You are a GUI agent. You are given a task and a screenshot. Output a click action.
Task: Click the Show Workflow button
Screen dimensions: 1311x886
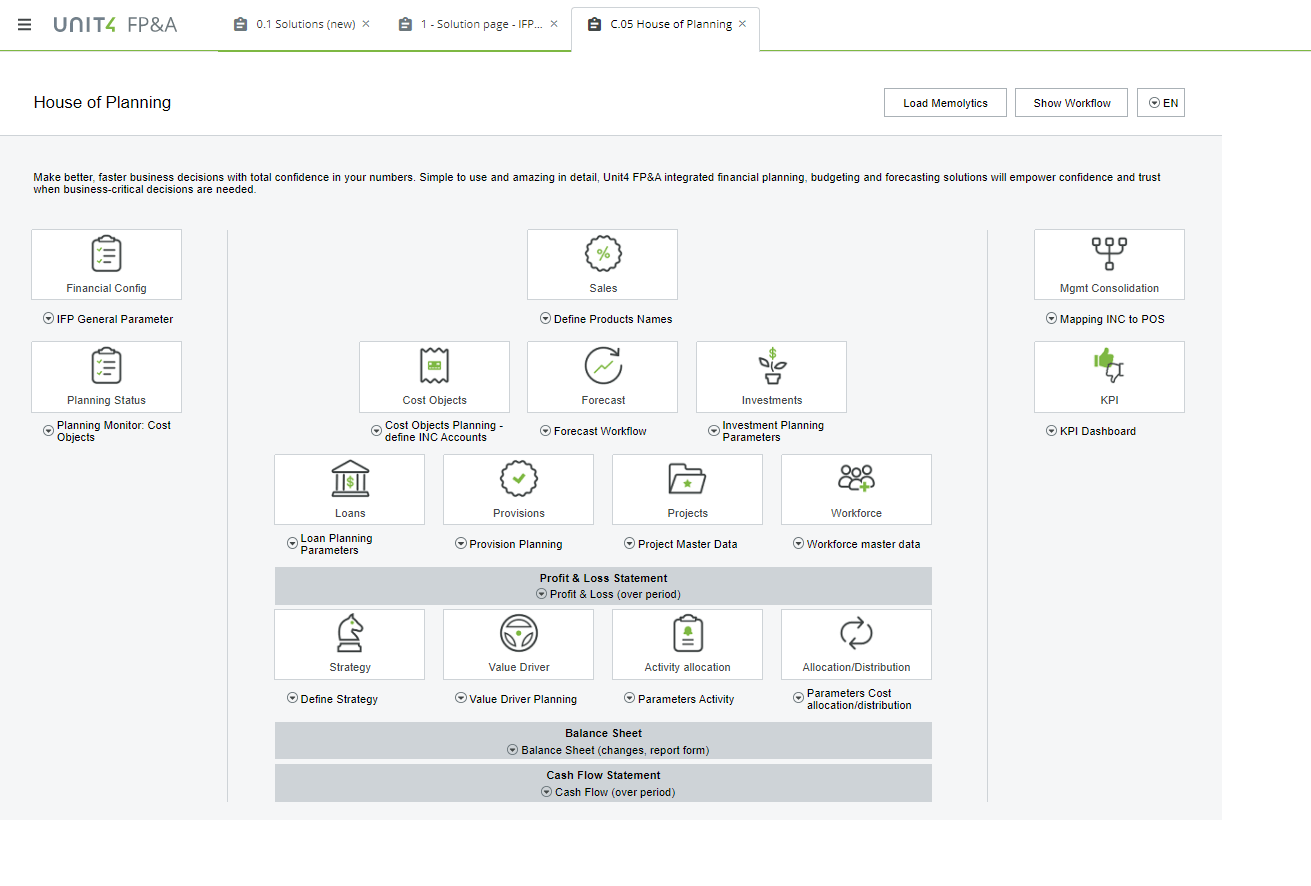1071,103
